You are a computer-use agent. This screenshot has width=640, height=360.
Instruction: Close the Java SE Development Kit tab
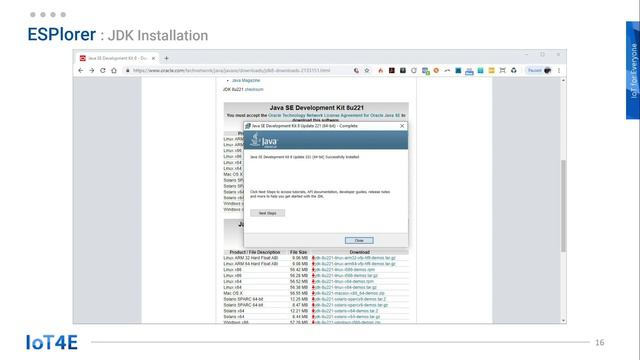tap(153, 58)
